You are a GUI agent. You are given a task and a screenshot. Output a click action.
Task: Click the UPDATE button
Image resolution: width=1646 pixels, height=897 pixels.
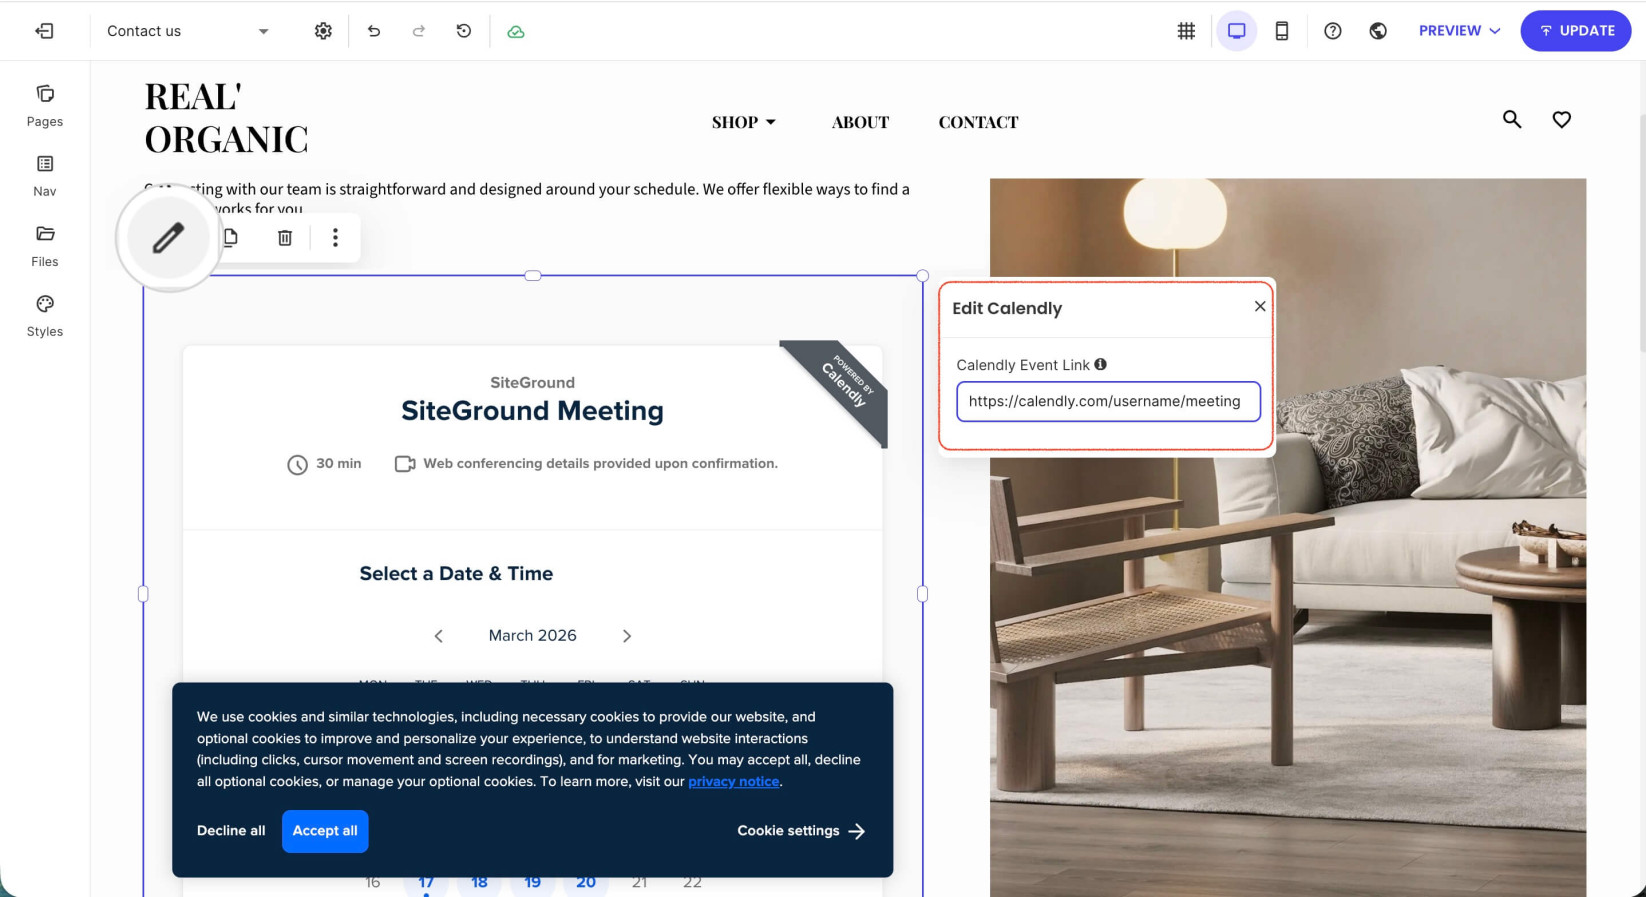[1576, 31]
